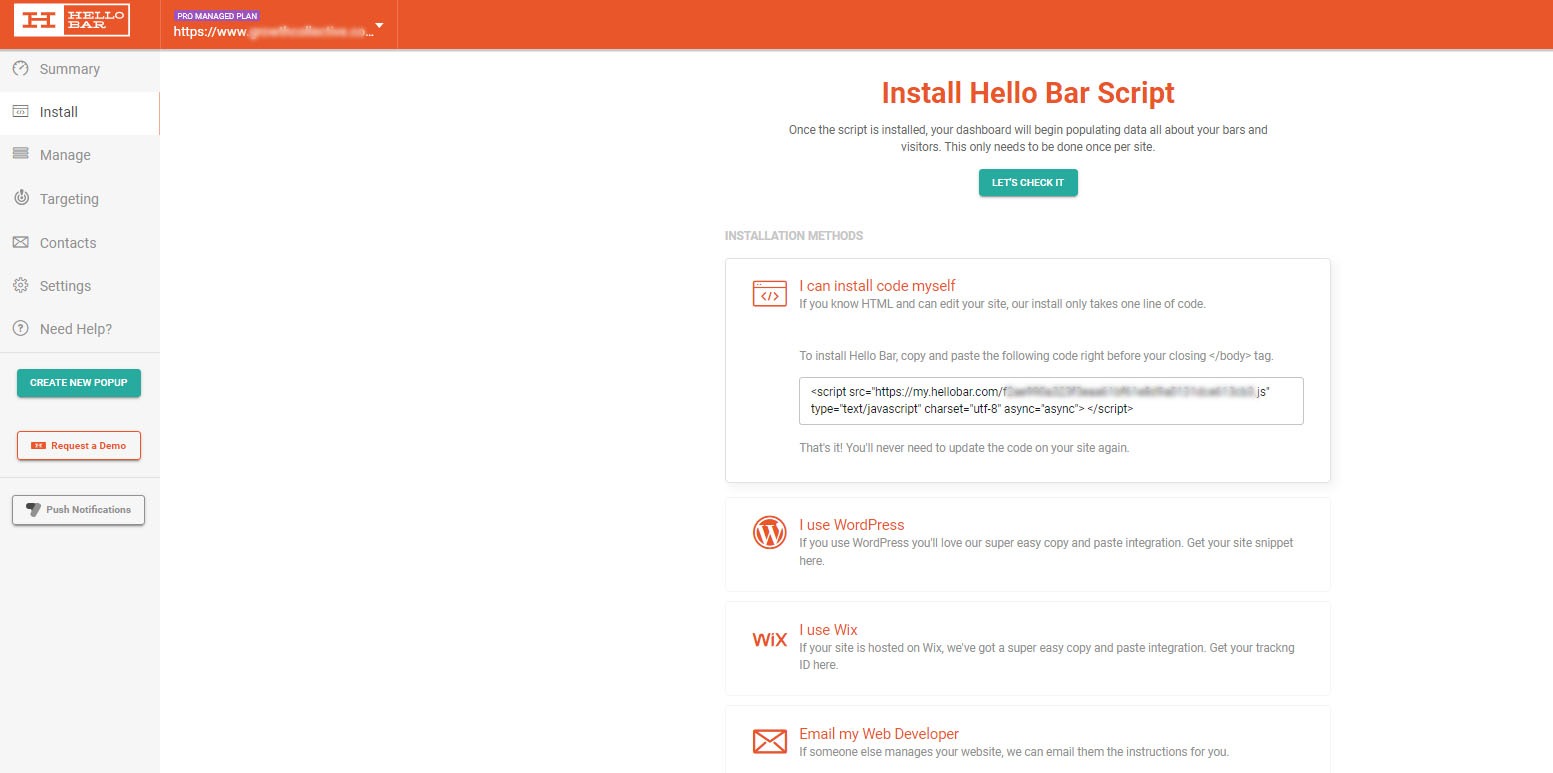
Task: Click the Contacts envelope icon
Action: (22, 242)
